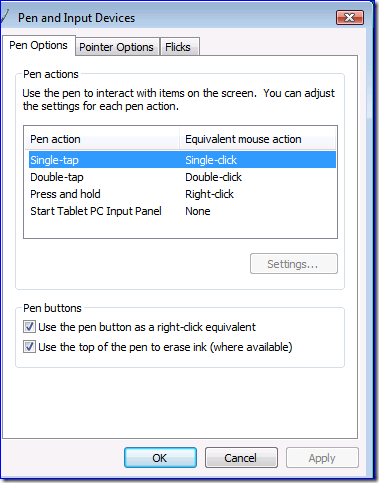Switch to the Pointer Options tab
Viewport: 379px width, 483px height.
tap(116, 47)
